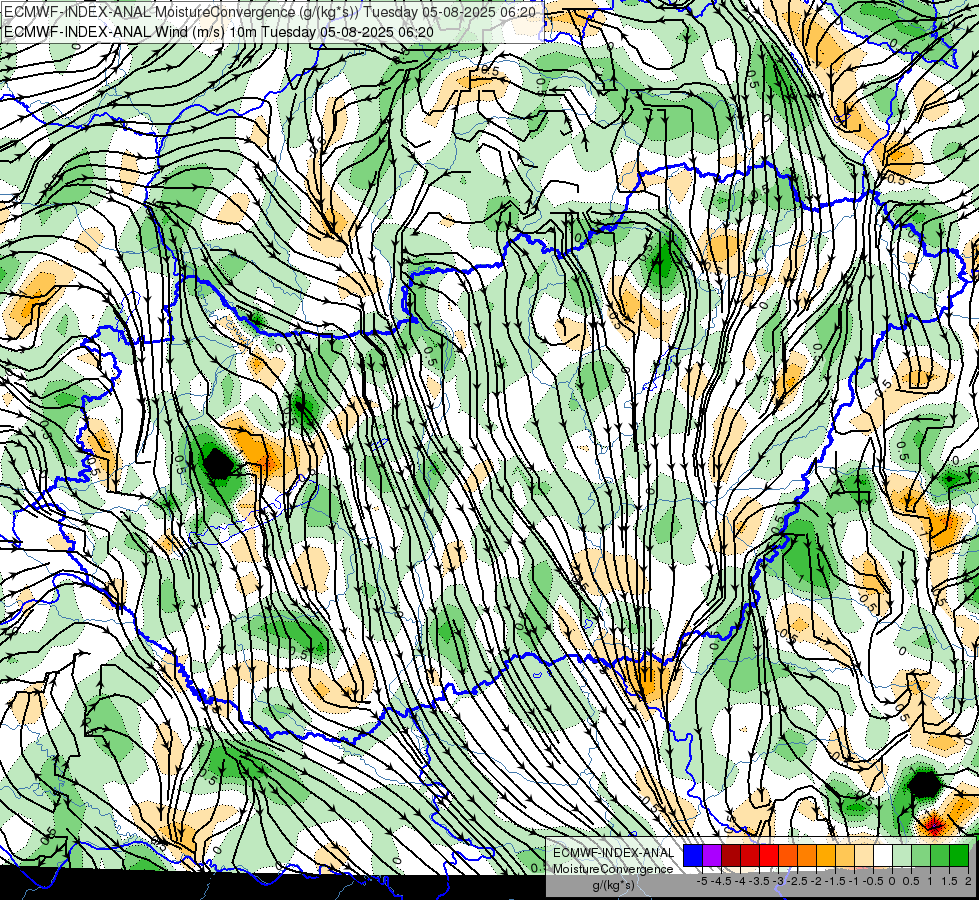Click the legend scale value -3.5
Screen dimensions: 979x900
759,881
